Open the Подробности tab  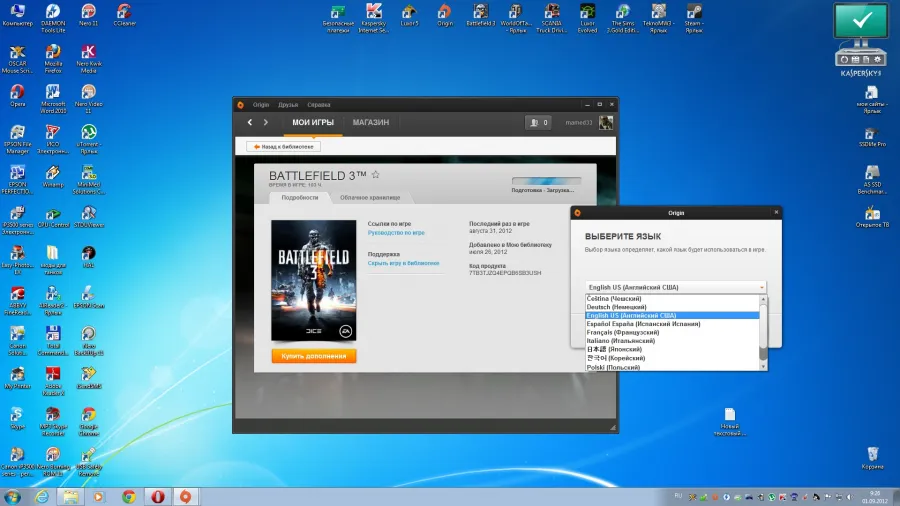click(x=300, y=197)
